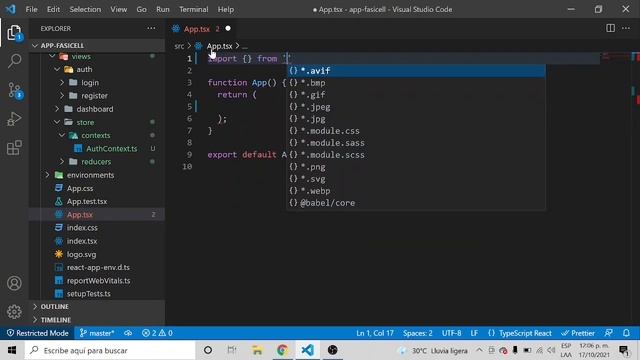Open the View menu
The height and width of the screenshot is (360, 640).
(118, 9)
